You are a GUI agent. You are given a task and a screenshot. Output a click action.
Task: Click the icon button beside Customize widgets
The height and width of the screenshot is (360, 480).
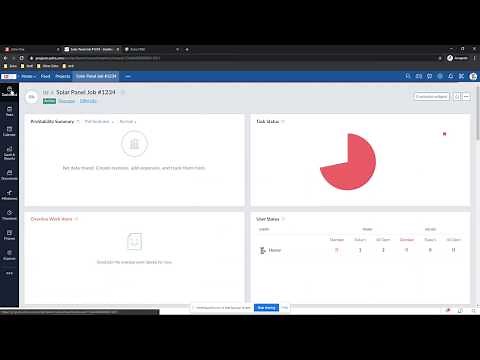point(457,97)
